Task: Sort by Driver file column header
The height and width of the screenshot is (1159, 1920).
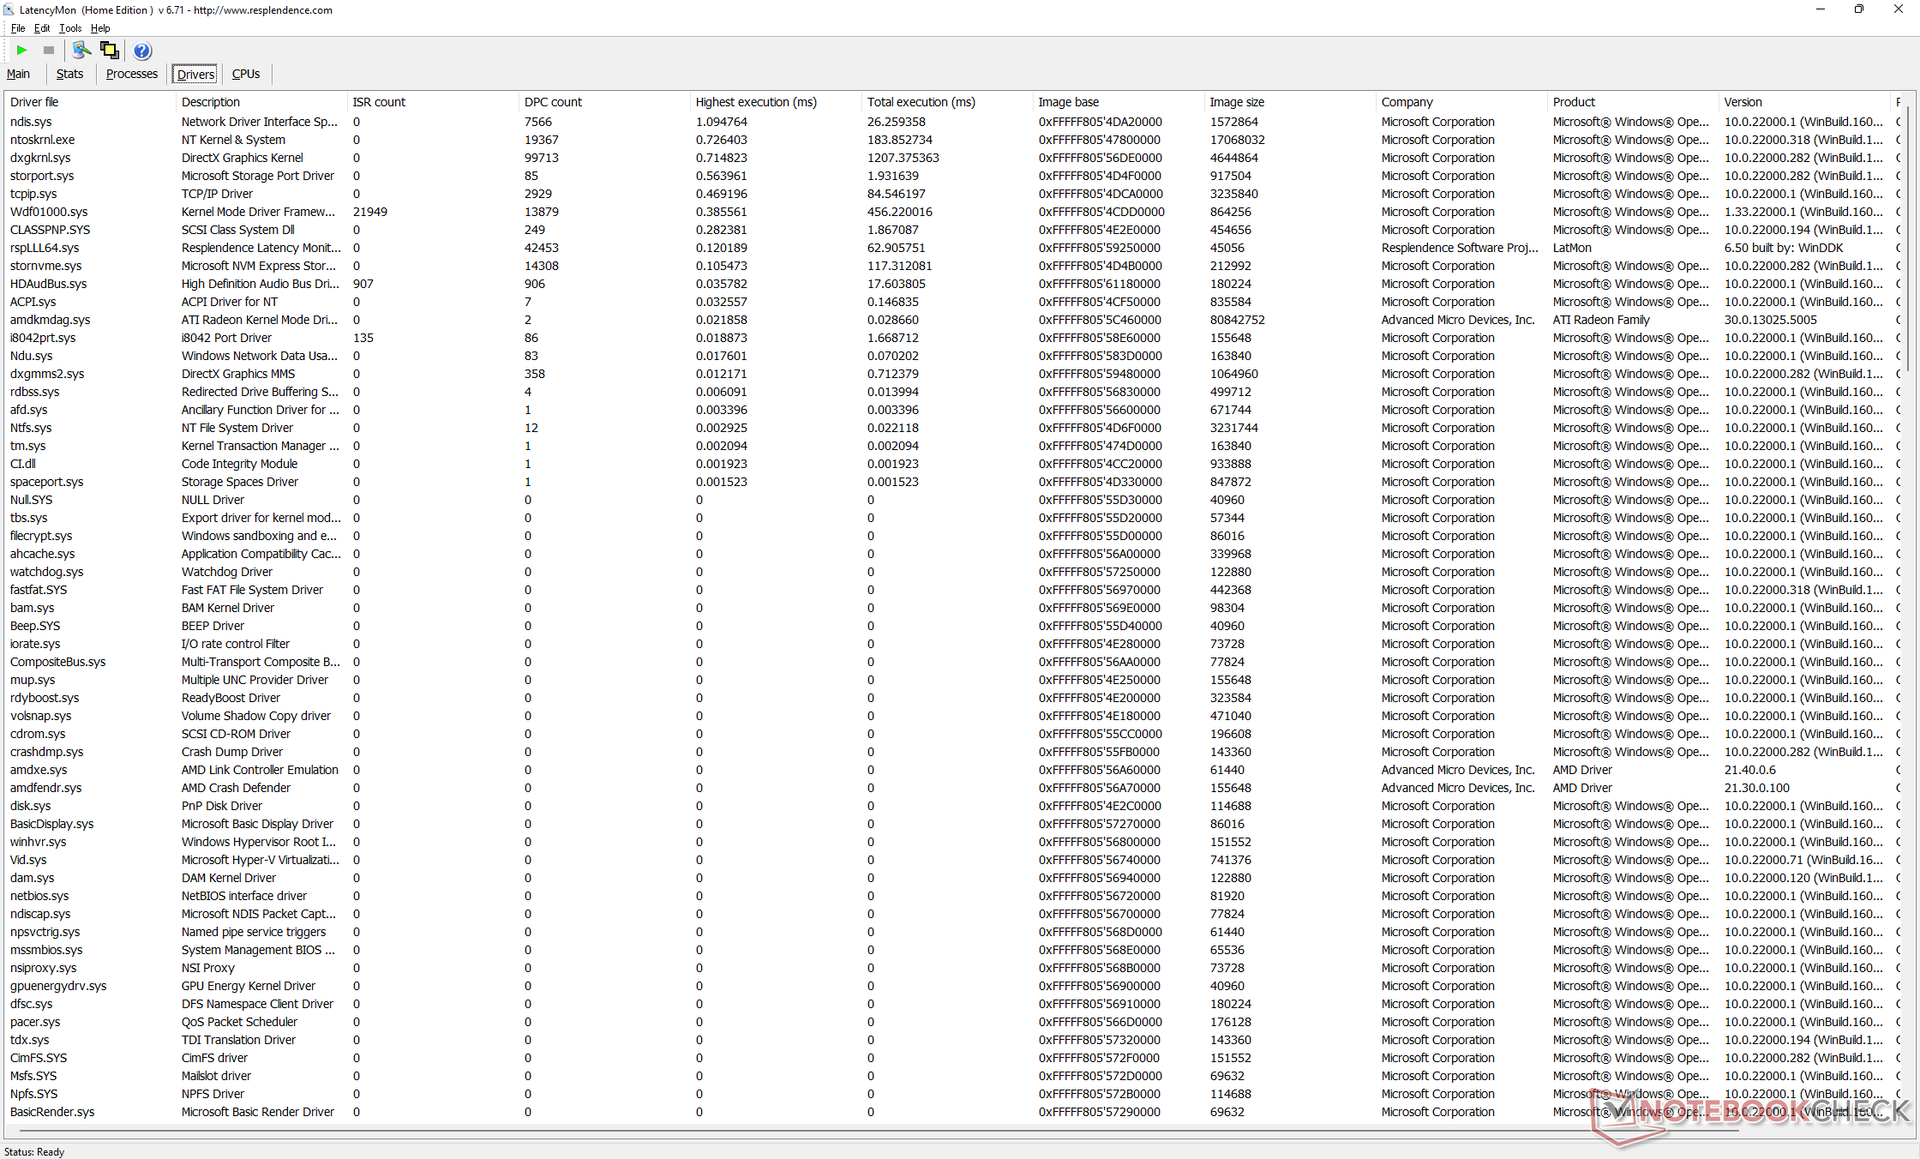Action: pos(34,102)
